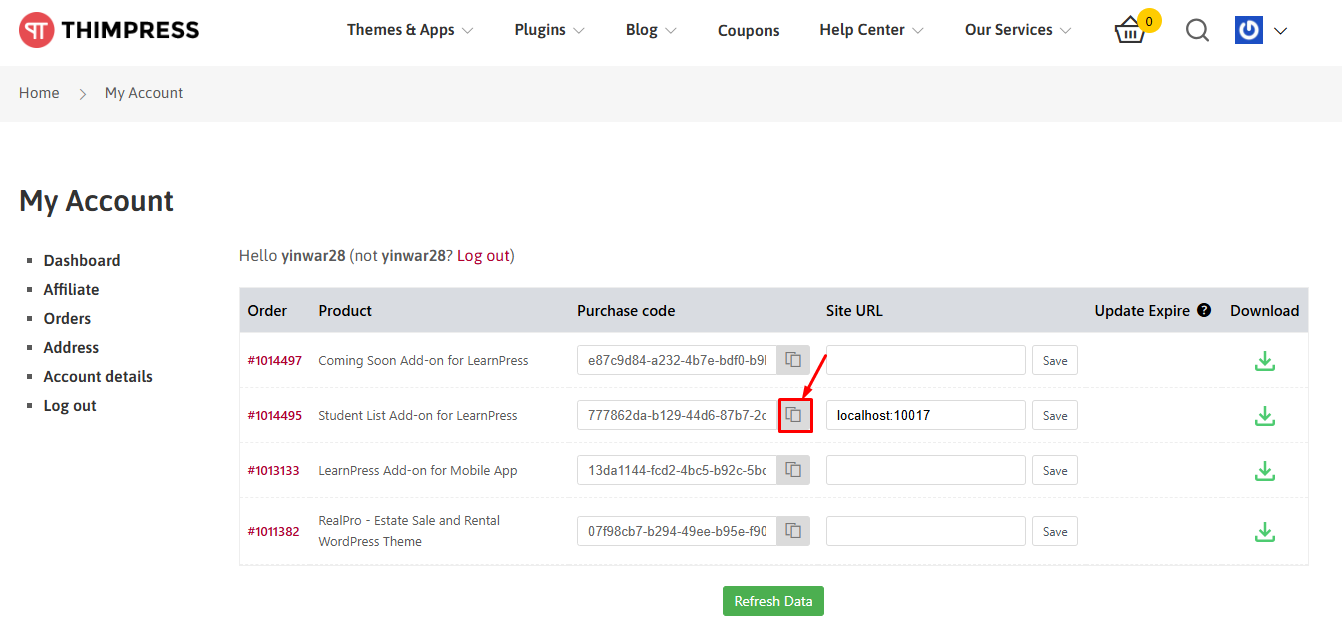The height and width of the screenshot is (626, 1342).
Task: Download LearnPress Add-on for Mobile App
Action: [1265, 470]
